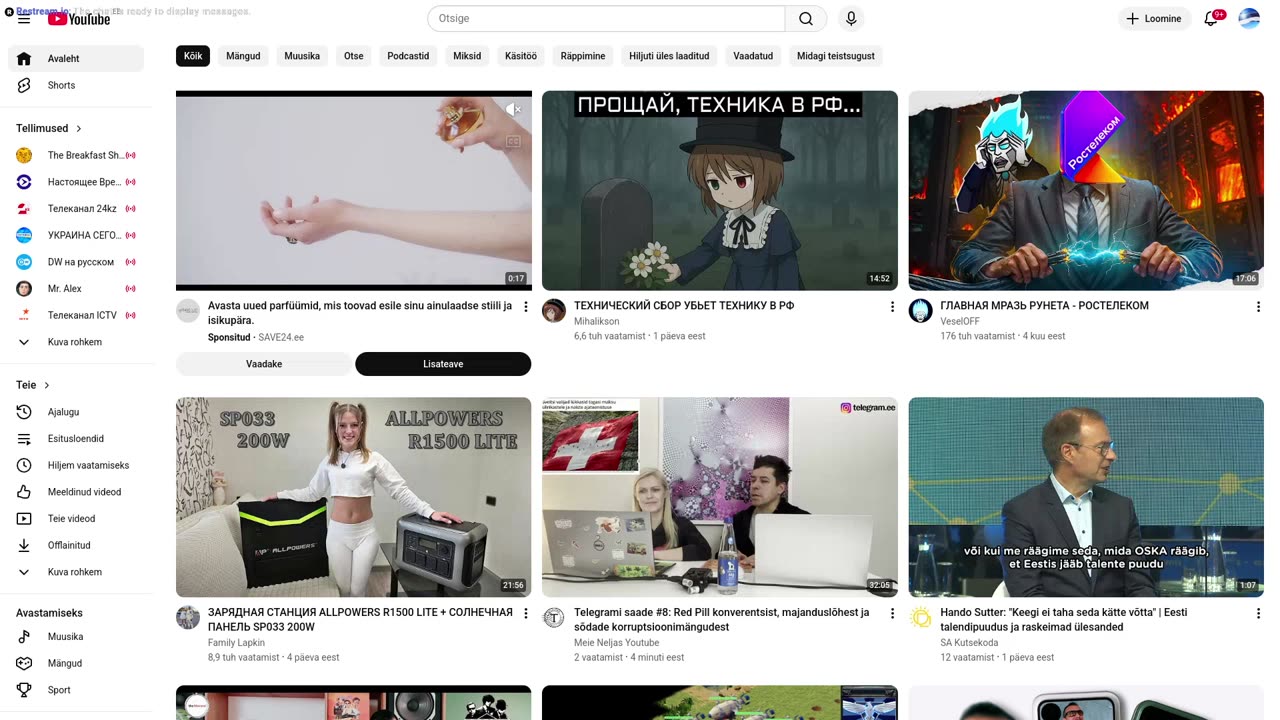The height and width of the screenshot is (720, 1280).
Task: Open Mr. Alex channel subscription
Action: point(76,289)
